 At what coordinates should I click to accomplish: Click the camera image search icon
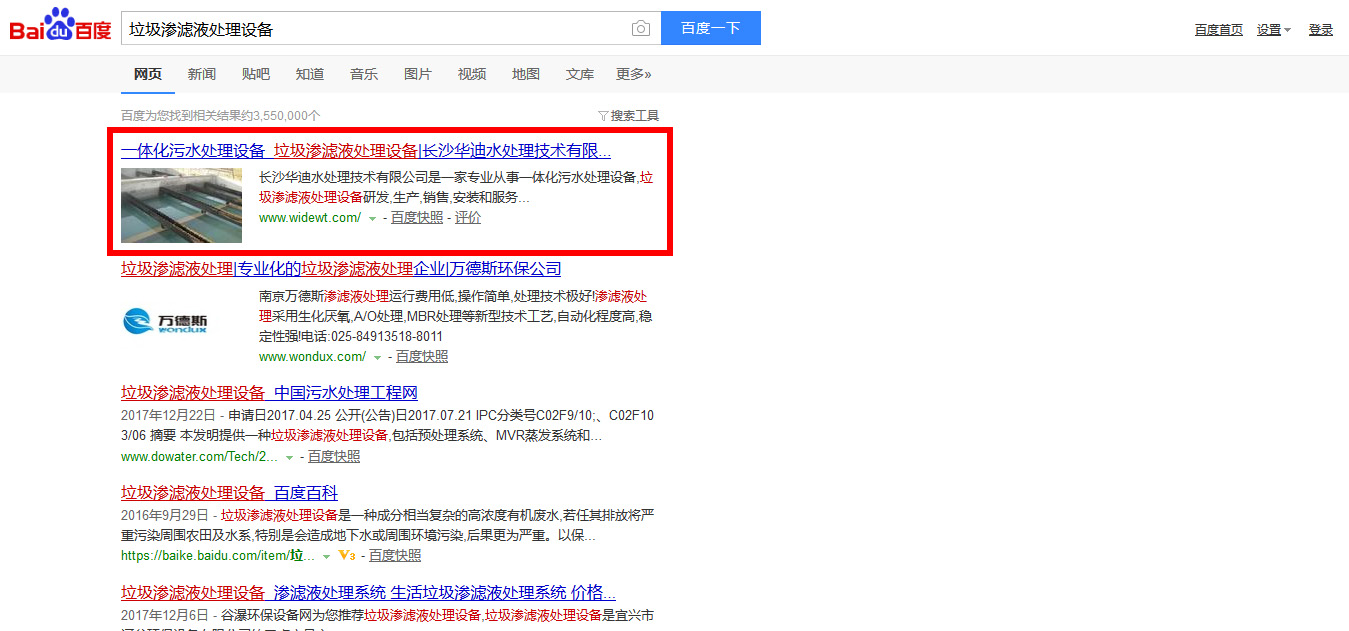point(641,29)
